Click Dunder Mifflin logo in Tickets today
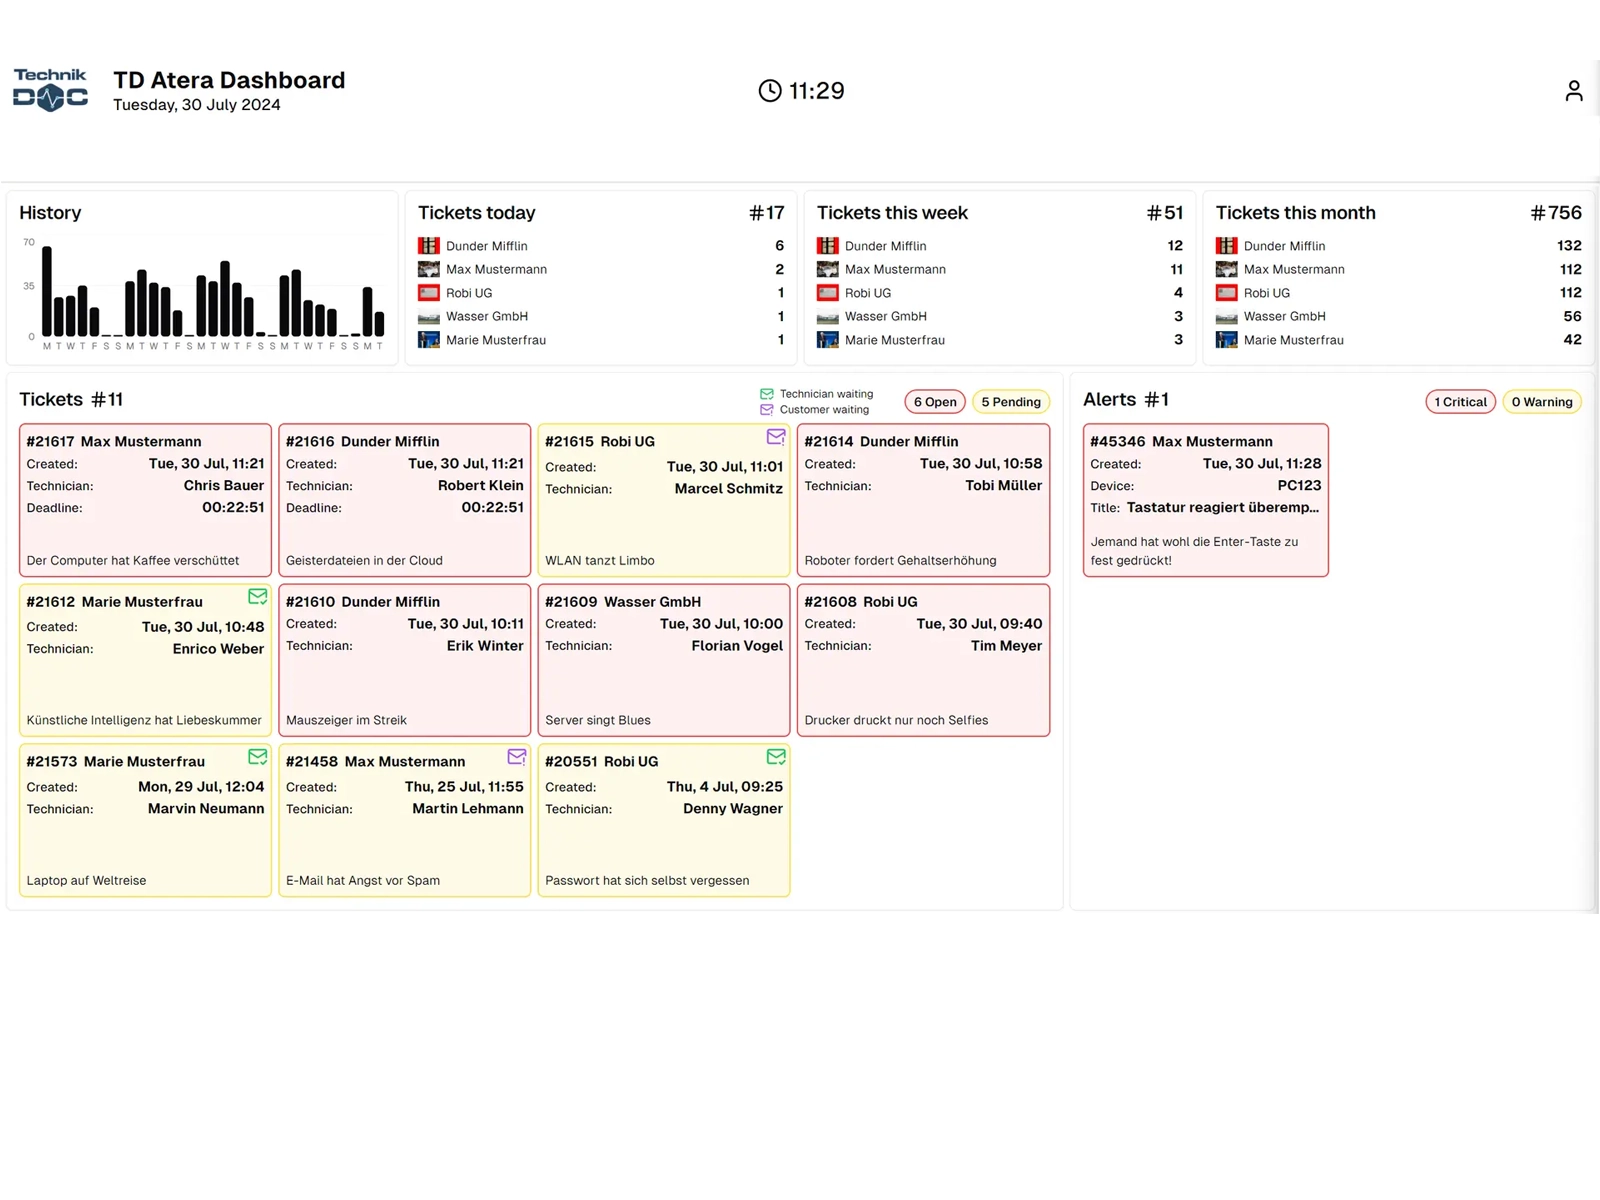 coord(429,246)
